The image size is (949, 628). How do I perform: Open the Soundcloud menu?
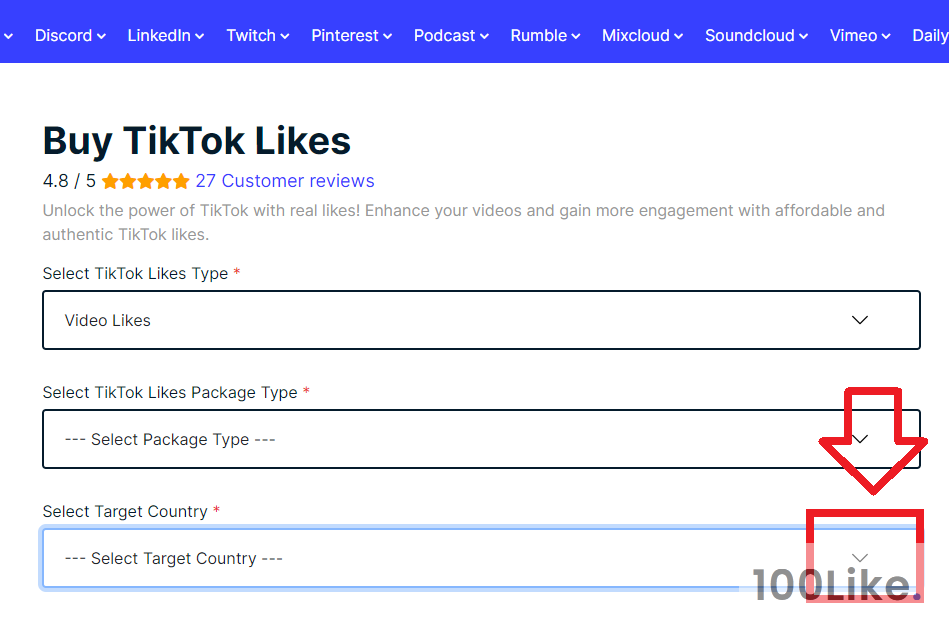pyautogui.click(x=757, y=36)
